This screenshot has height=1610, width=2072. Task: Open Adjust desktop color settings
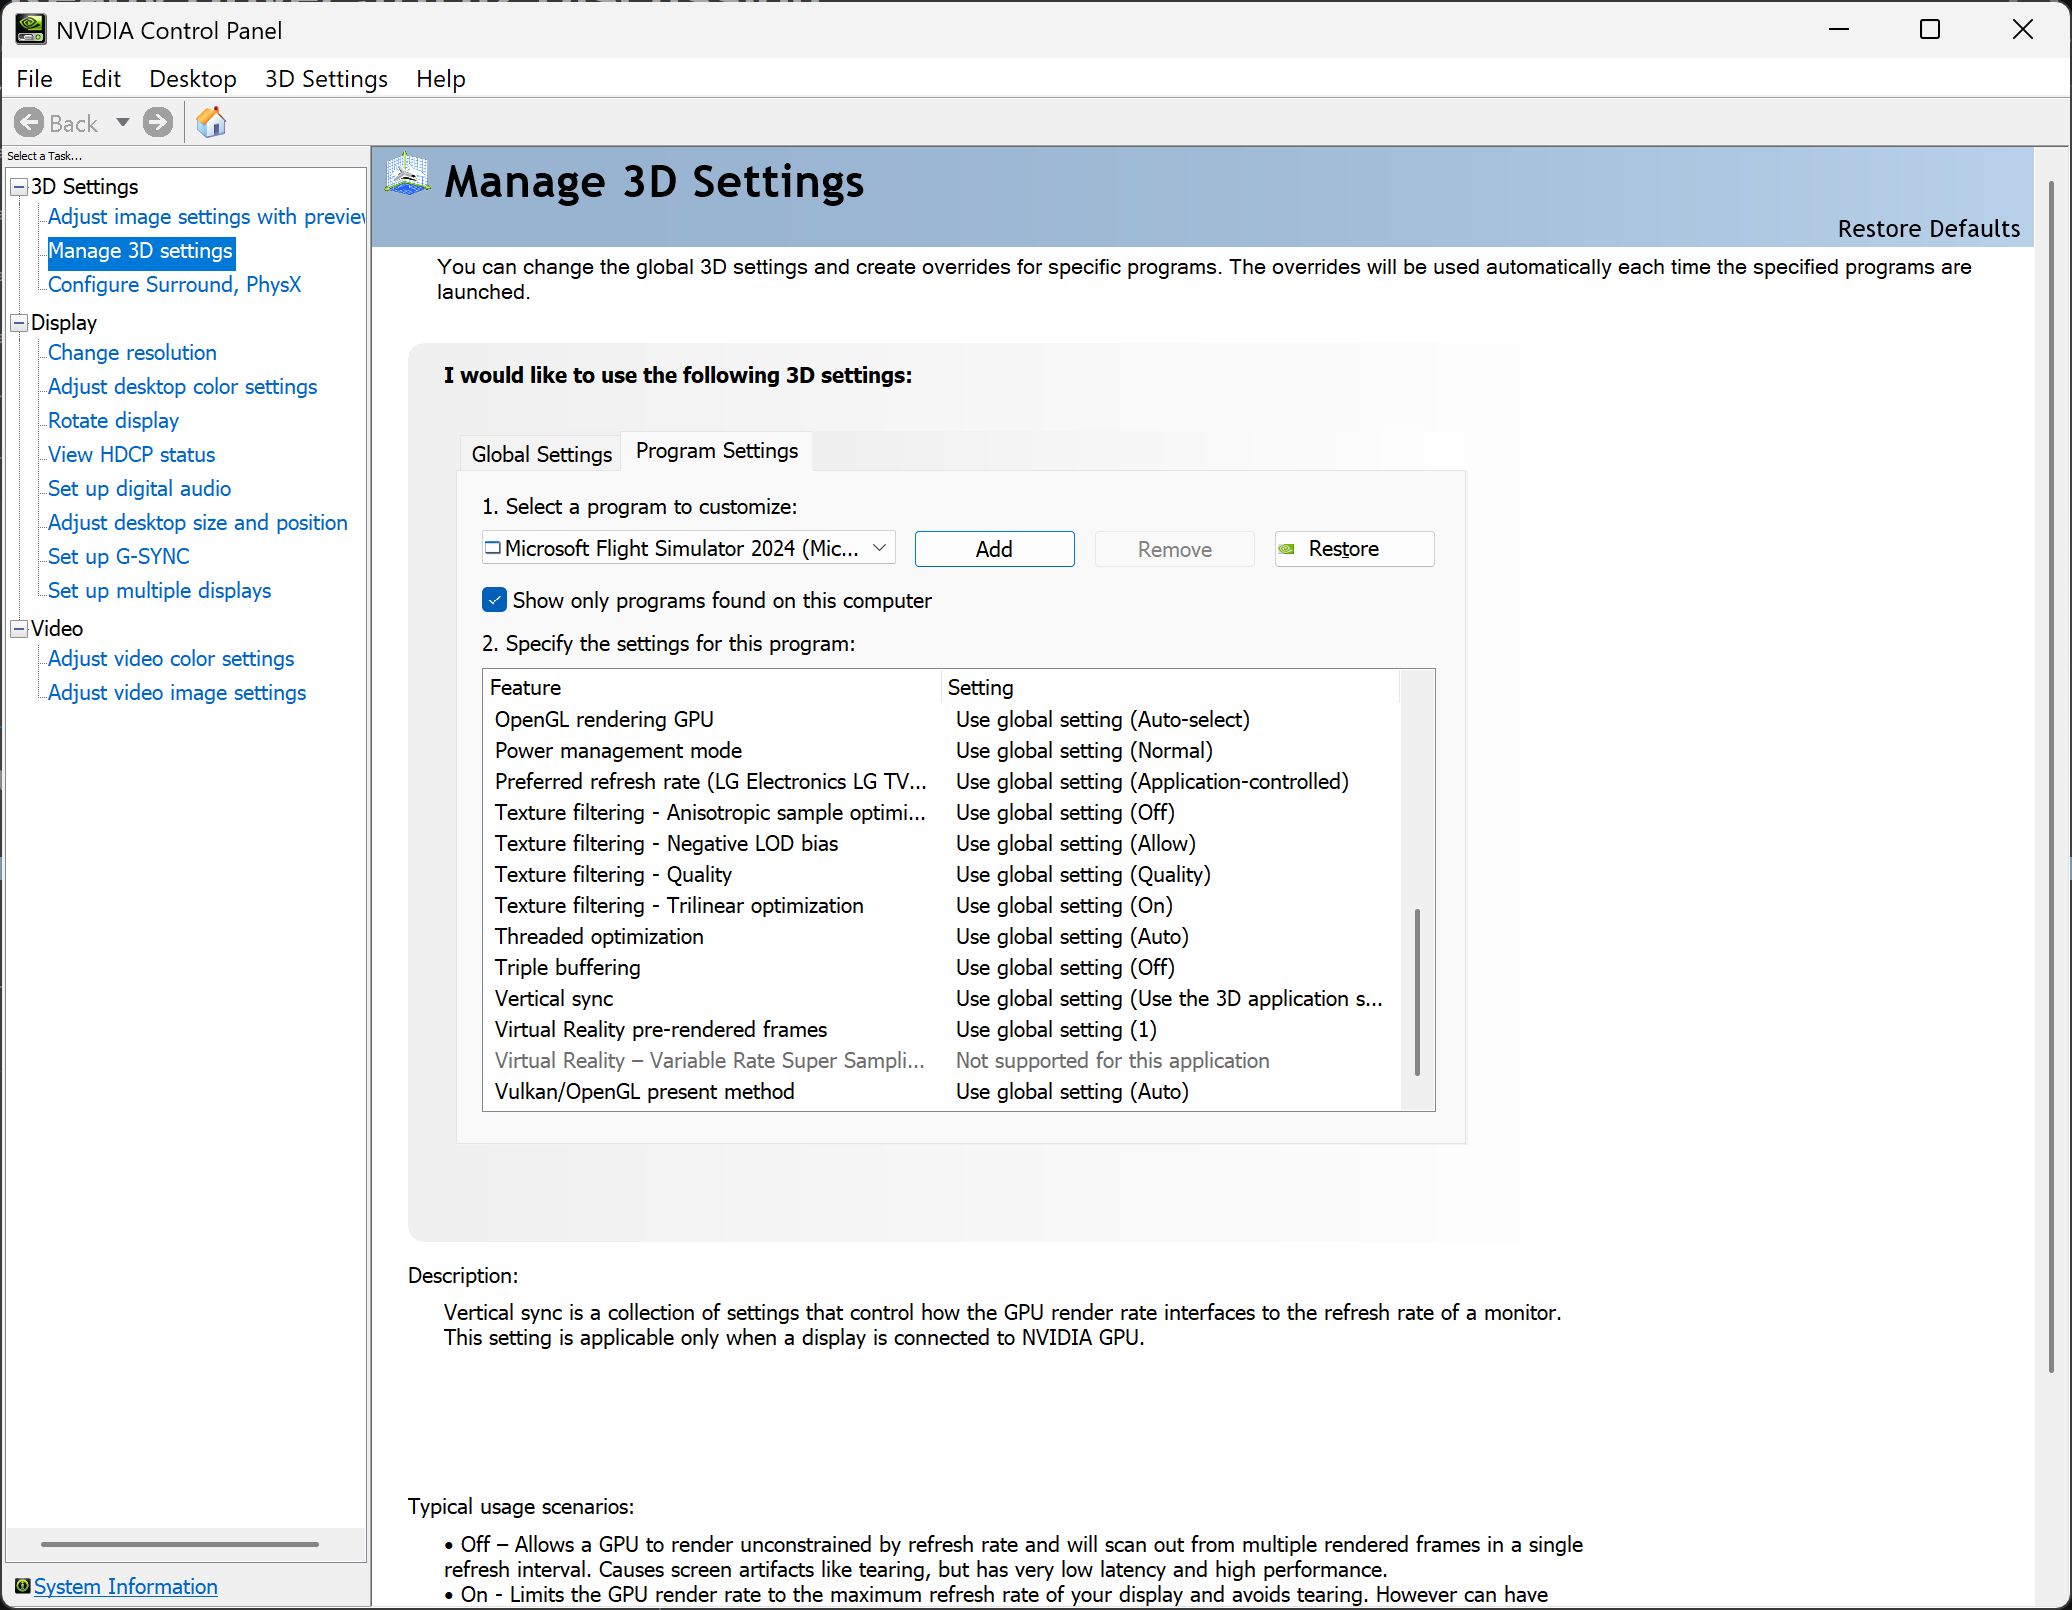(x=183, y=387)
